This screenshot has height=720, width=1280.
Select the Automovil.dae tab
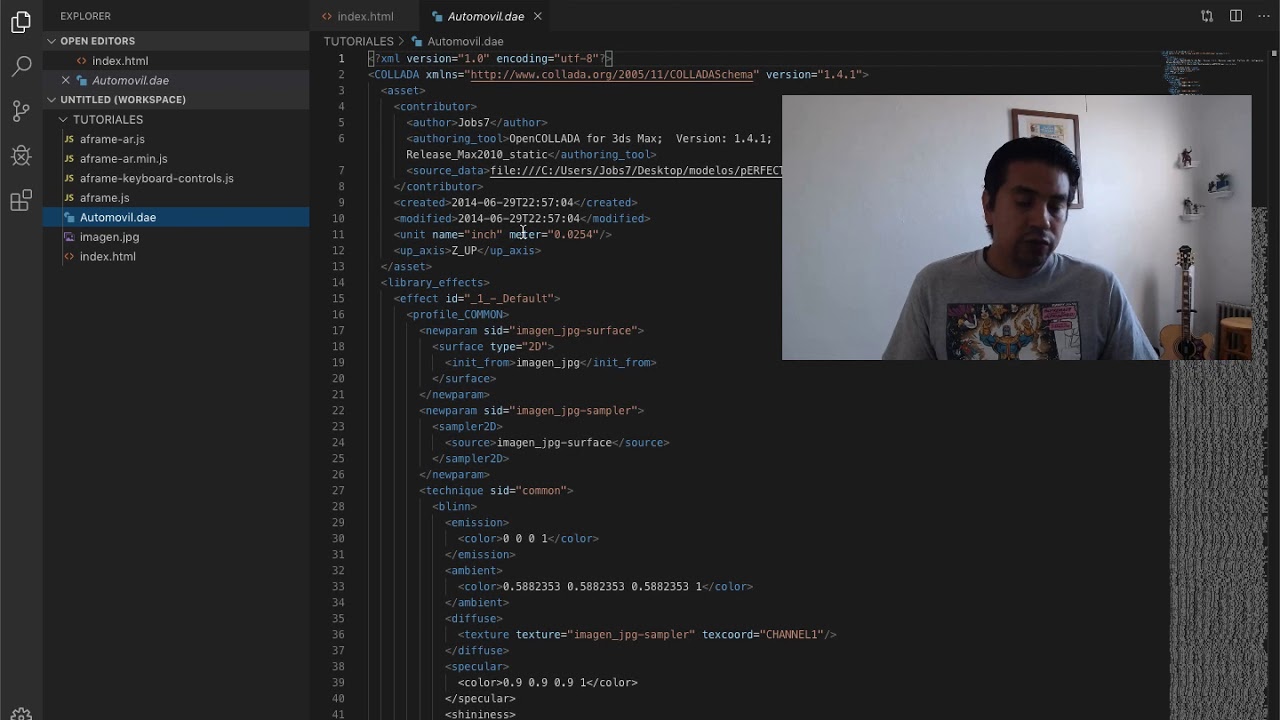[x=485, y=16]
